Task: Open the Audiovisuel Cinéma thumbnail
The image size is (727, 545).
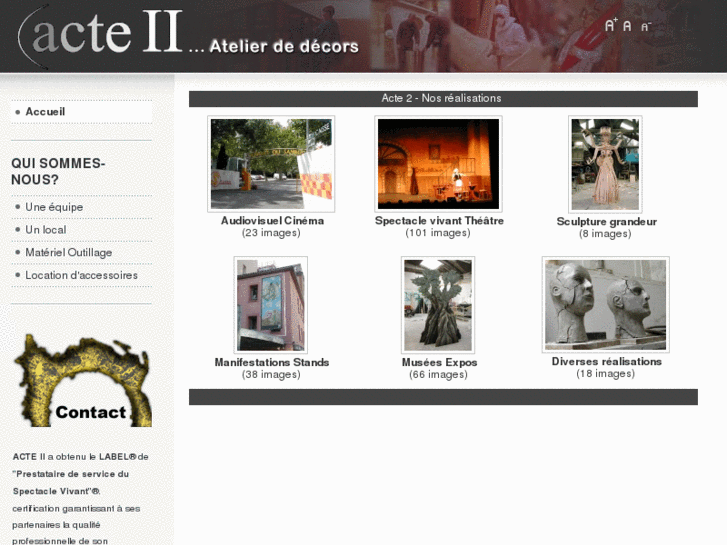Action: click(x=271, y=164)
